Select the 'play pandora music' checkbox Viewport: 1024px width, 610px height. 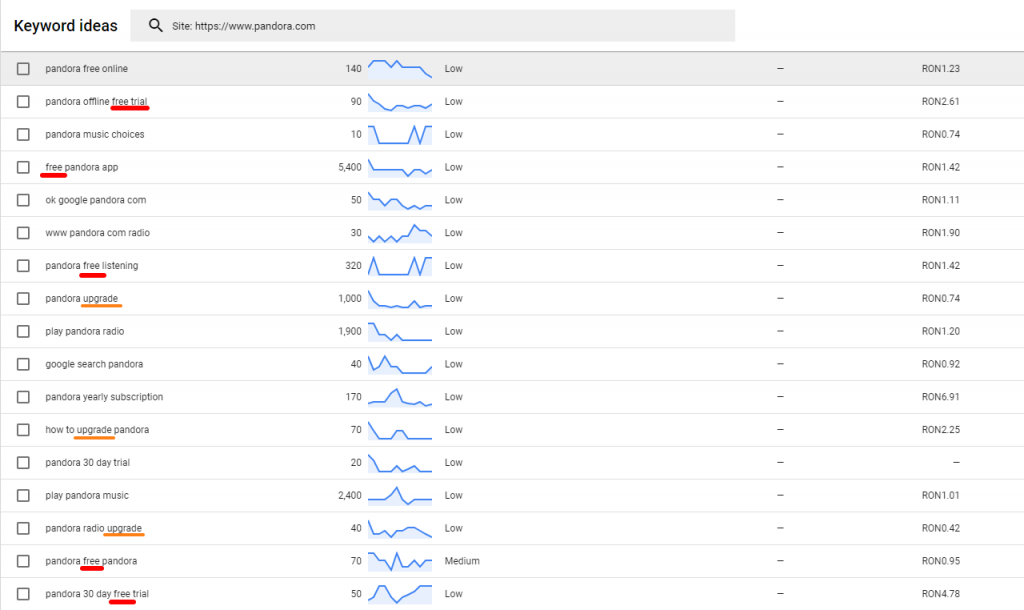tap(23, 496)
